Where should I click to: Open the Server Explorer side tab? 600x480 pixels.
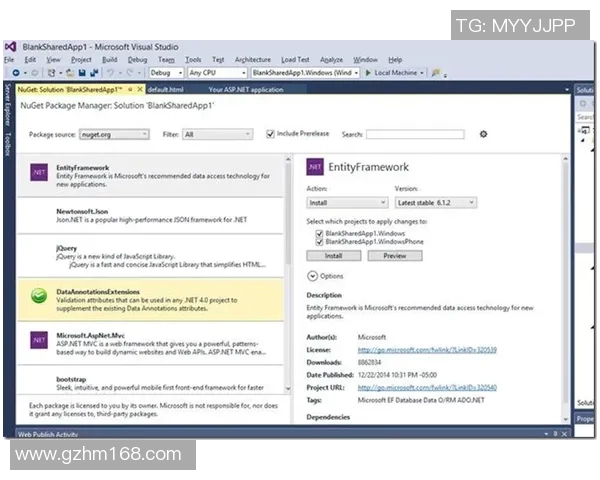[8, 105]
